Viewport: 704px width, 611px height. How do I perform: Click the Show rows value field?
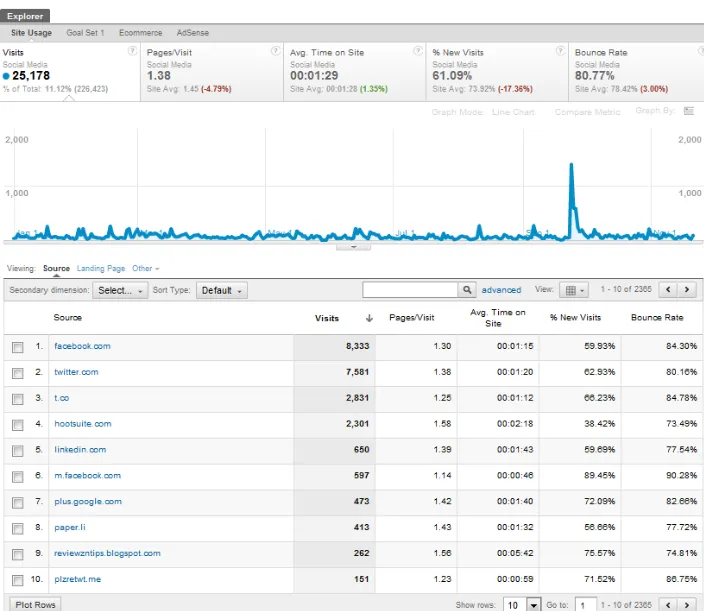pos(515,605)
